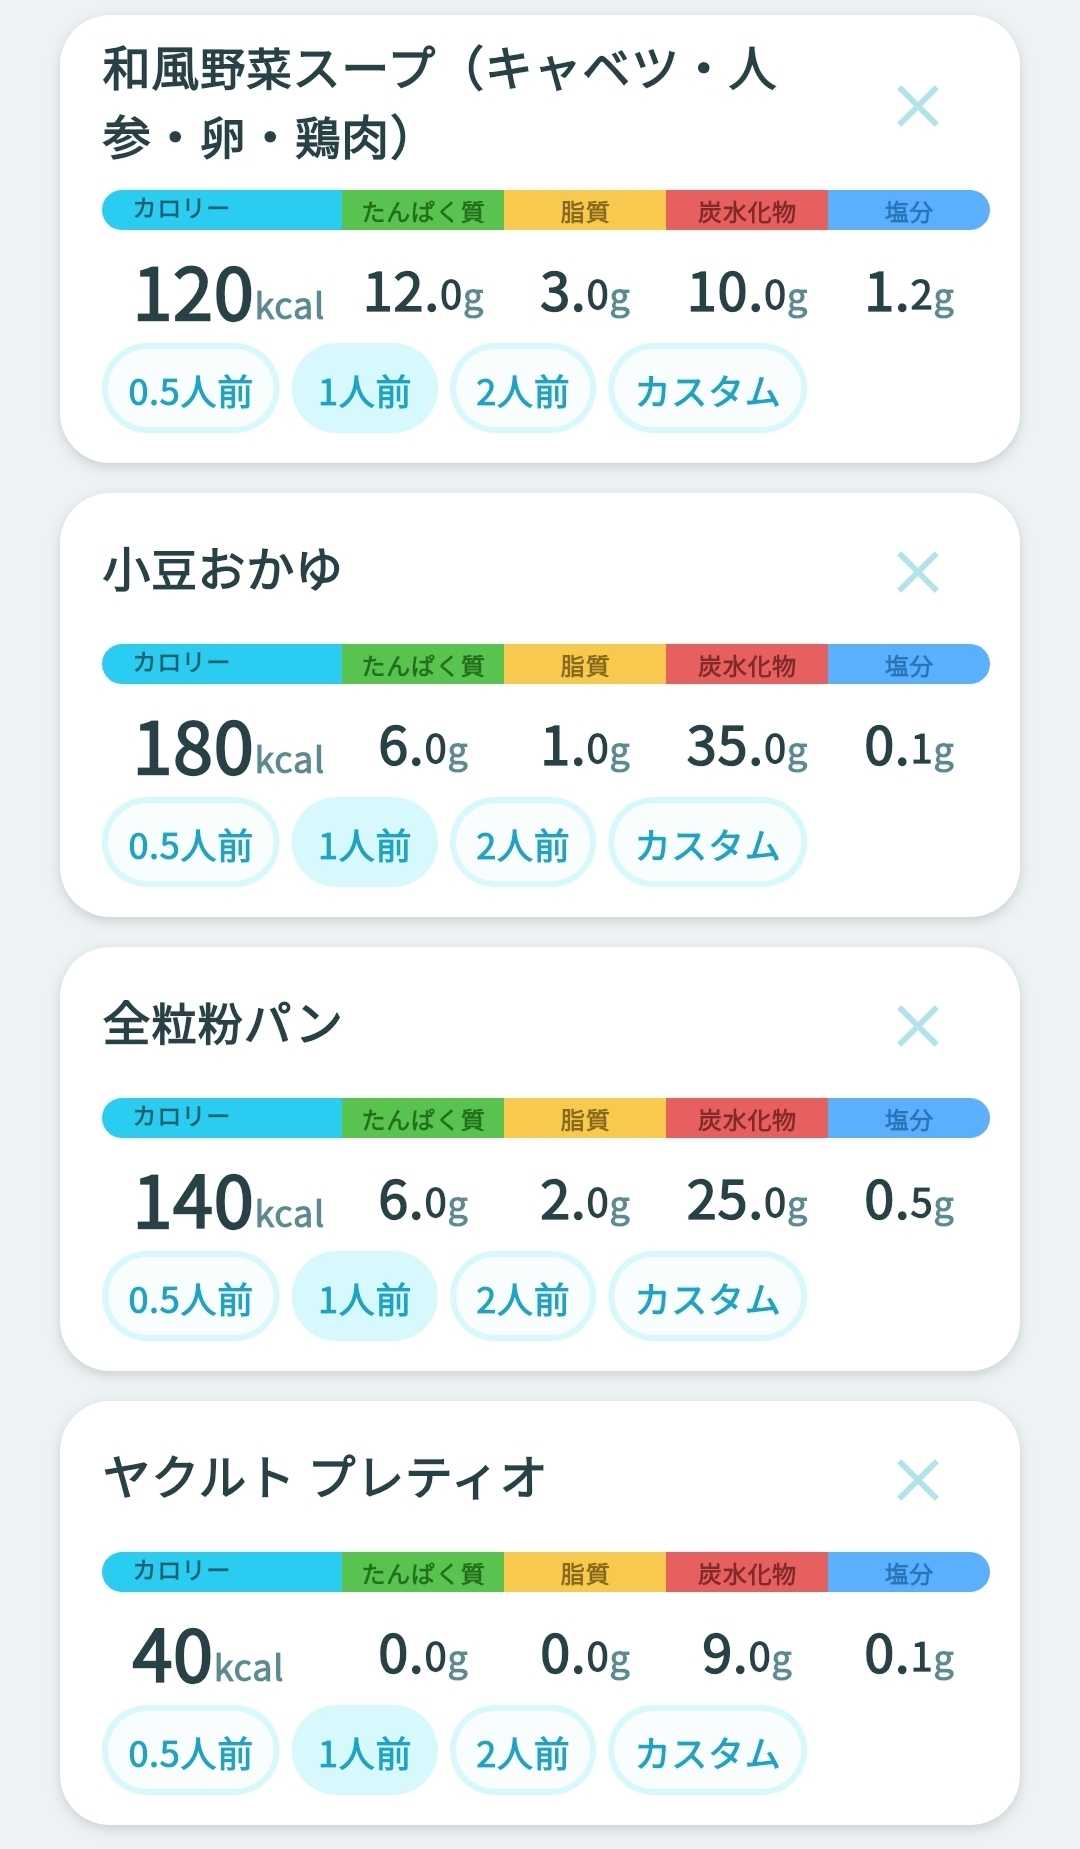Pick 0.5人前 for ヤクルト プレティオ
1080x1849 pixels.
pos(190,1751)
